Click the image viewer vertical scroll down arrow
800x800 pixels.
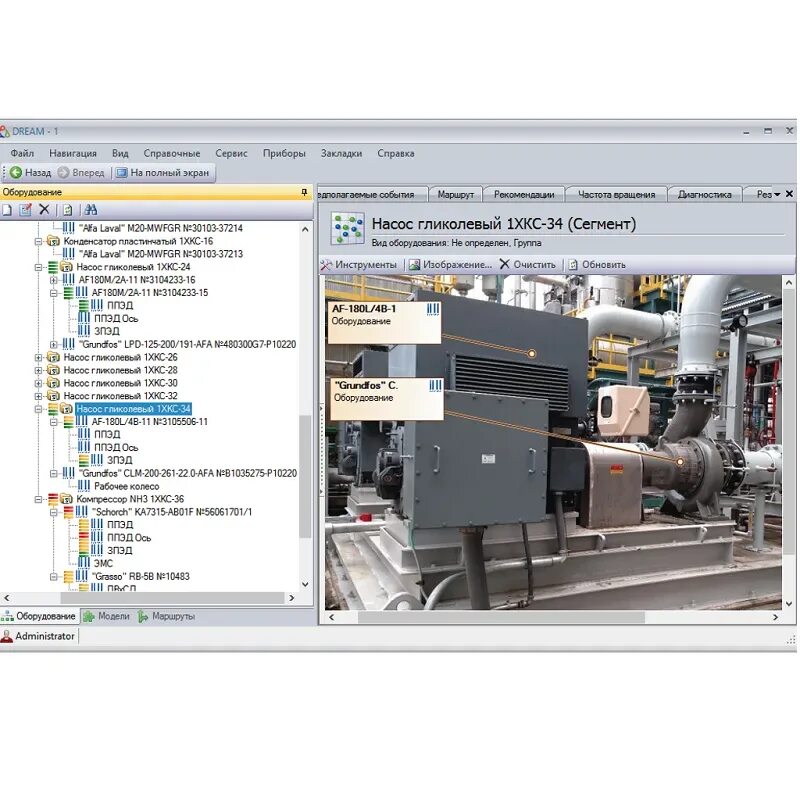coord(789,604)
